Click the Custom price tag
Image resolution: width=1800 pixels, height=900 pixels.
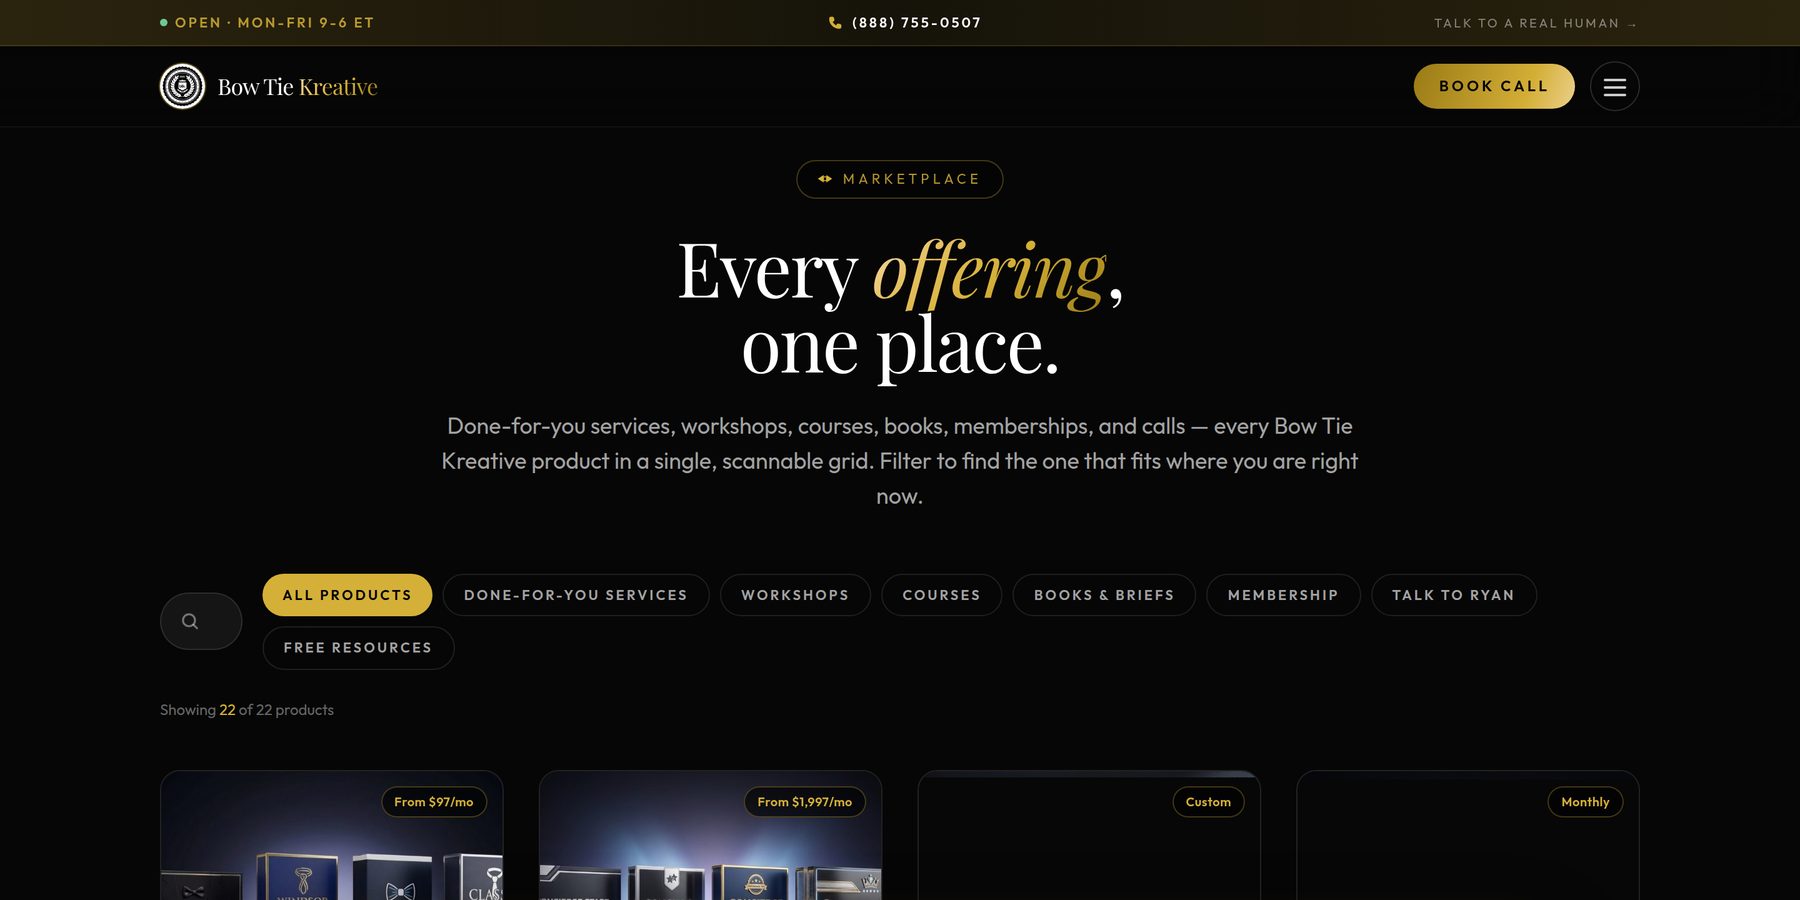pos(1208,802)
